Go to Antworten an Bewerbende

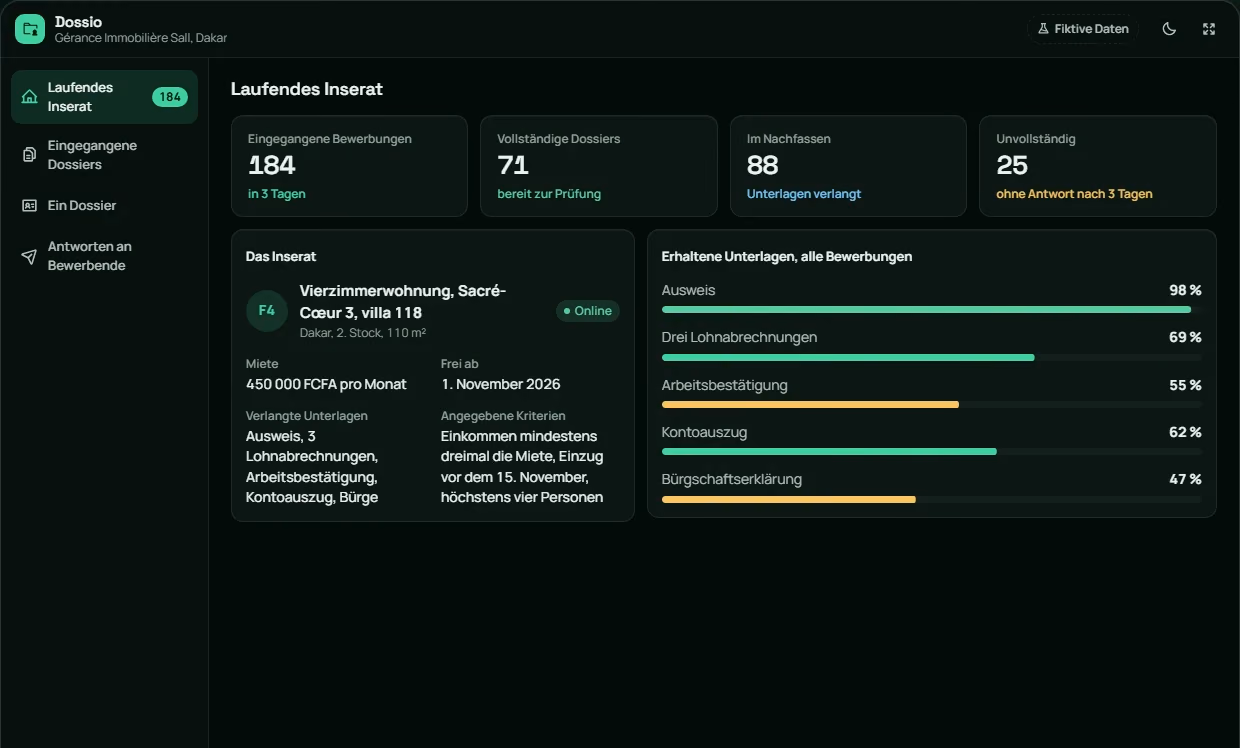click(x=104, y=256)
